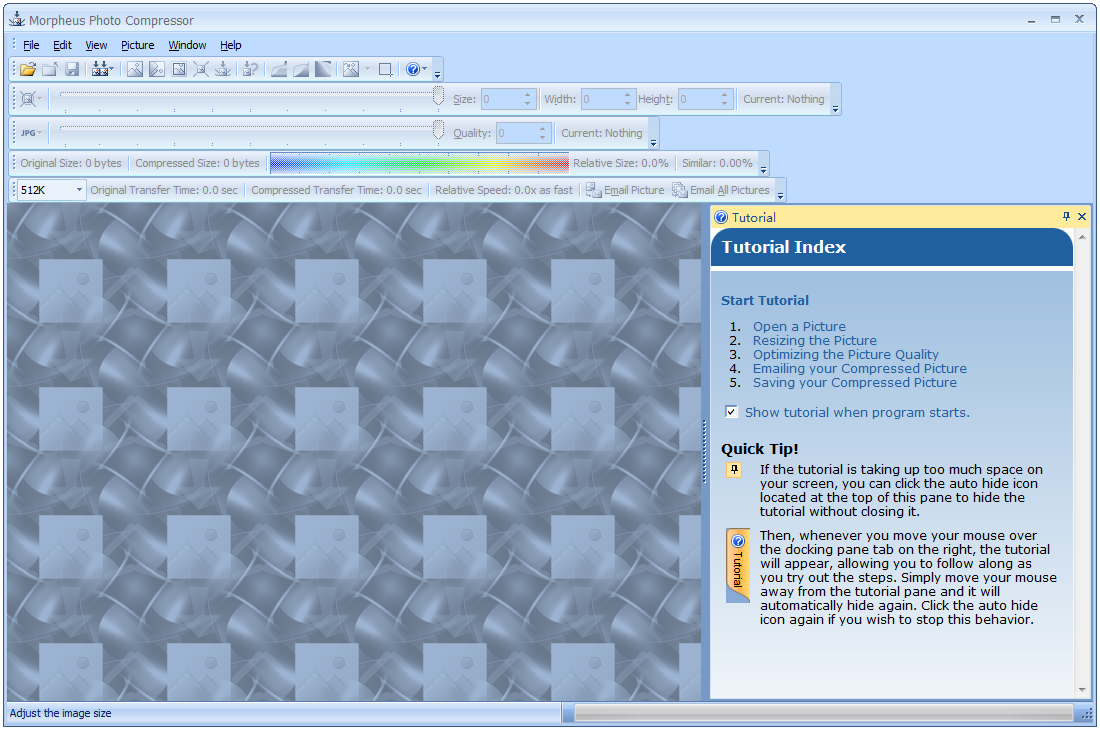Click the picture icon with triangle overlay
This screenshot has width=1100, height=730.
(x=157, y=69)
